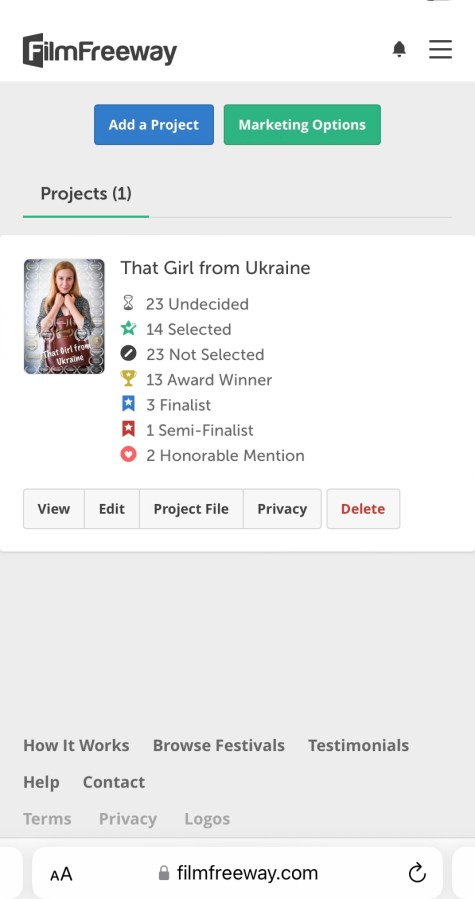Open the film poster thumbnail
This screenshot has width=475, height=899.
(64, 316)
